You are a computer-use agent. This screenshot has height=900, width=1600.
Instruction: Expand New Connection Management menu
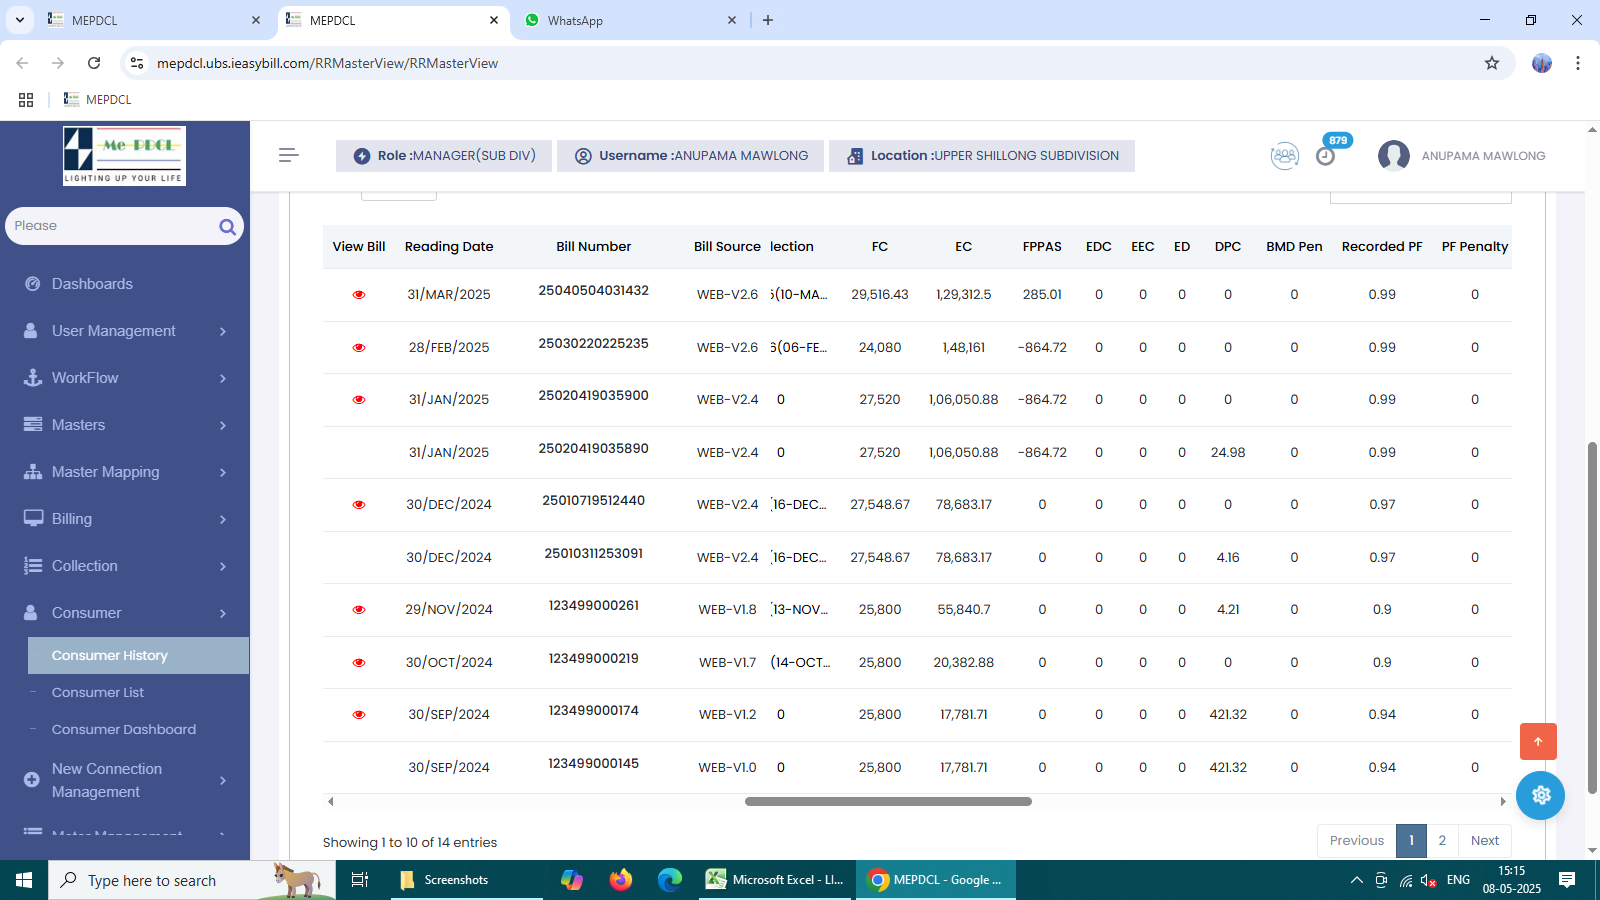[125, 780]
